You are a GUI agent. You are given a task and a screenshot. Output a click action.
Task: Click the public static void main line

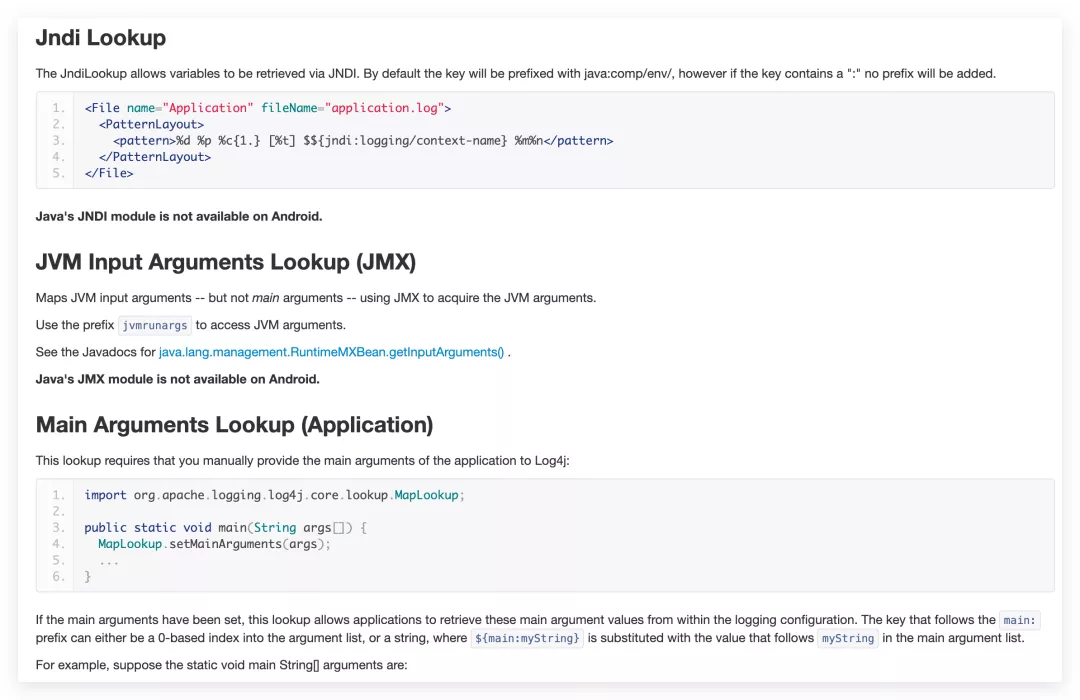coord(226,528)
